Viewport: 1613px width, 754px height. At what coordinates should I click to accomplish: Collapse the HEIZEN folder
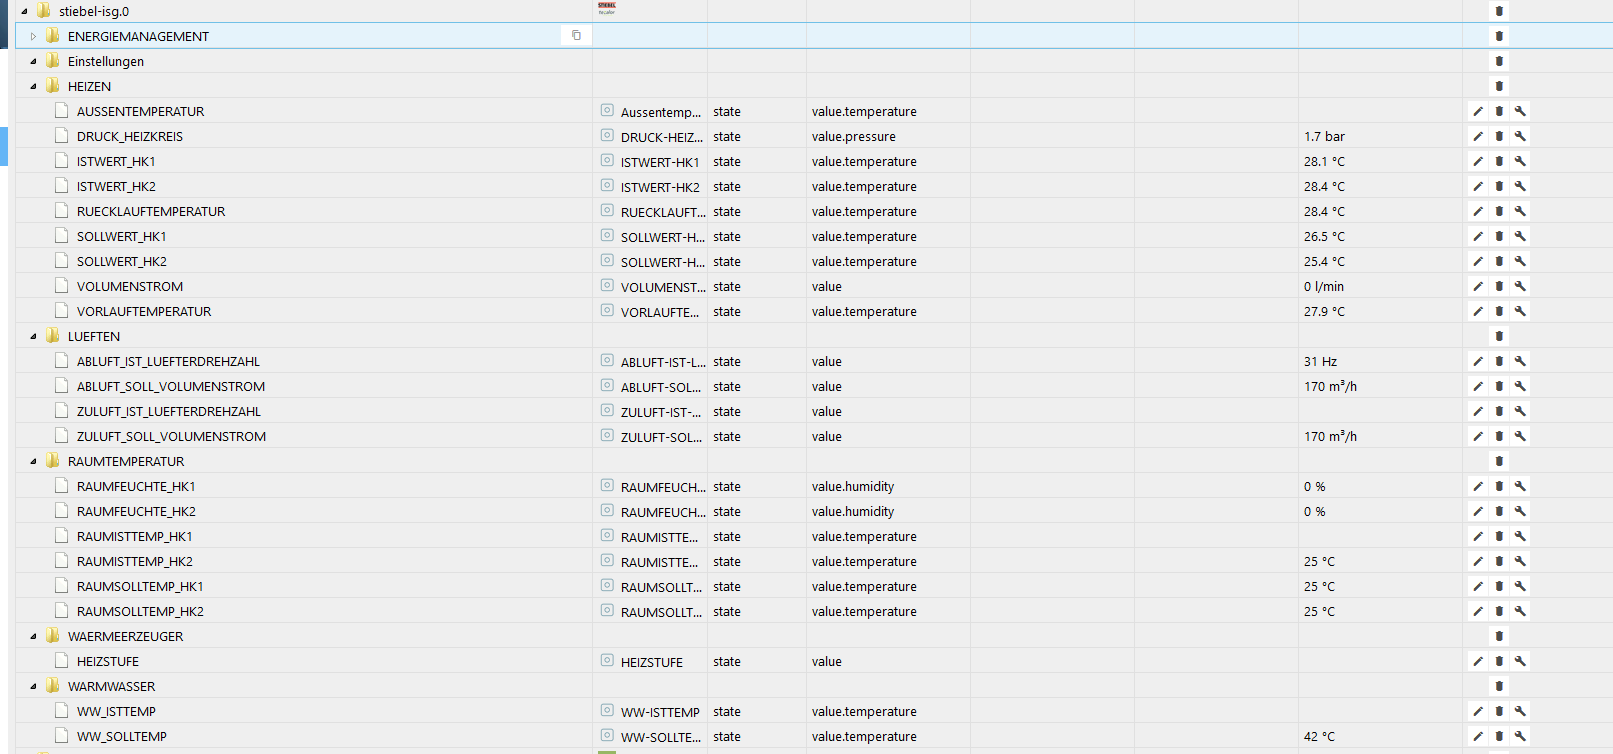pyautogui.click(x=33, y=86)
